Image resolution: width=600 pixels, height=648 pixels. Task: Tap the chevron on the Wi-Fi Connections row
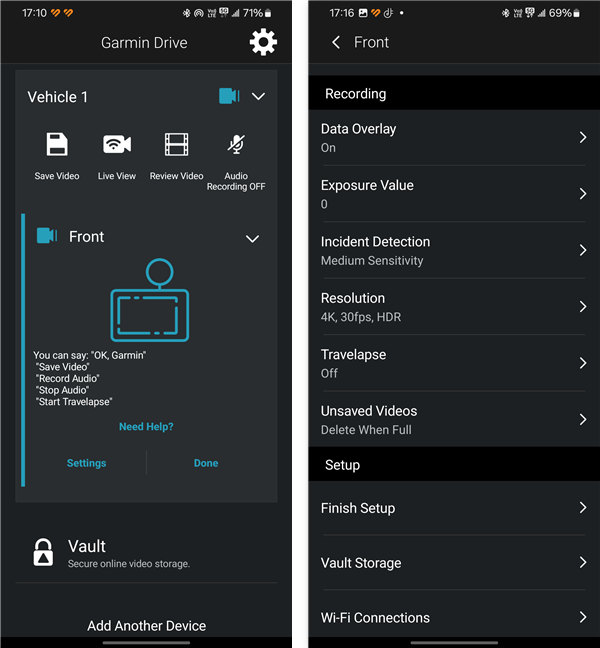[x=583, y=617]
